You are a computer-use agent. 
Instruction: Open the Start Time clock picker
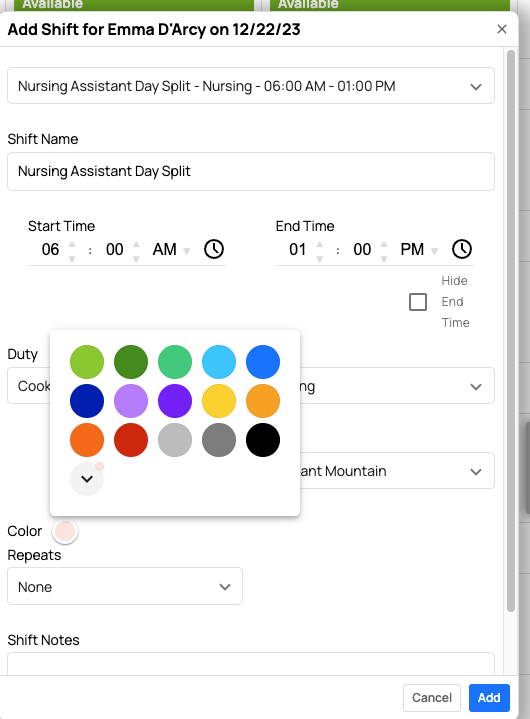coord(214,249)
